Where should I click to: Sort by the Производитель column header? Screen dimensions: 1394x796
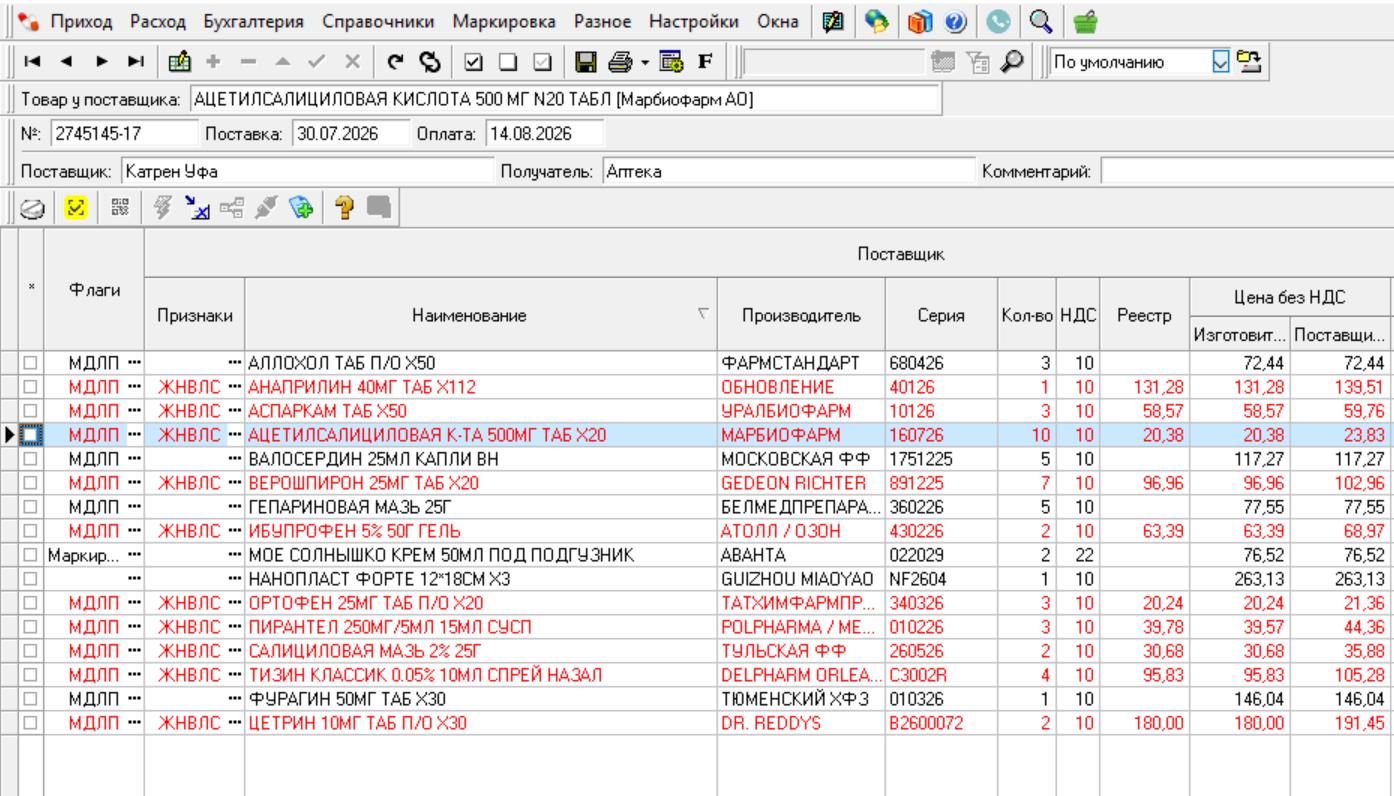pos(801,315)
